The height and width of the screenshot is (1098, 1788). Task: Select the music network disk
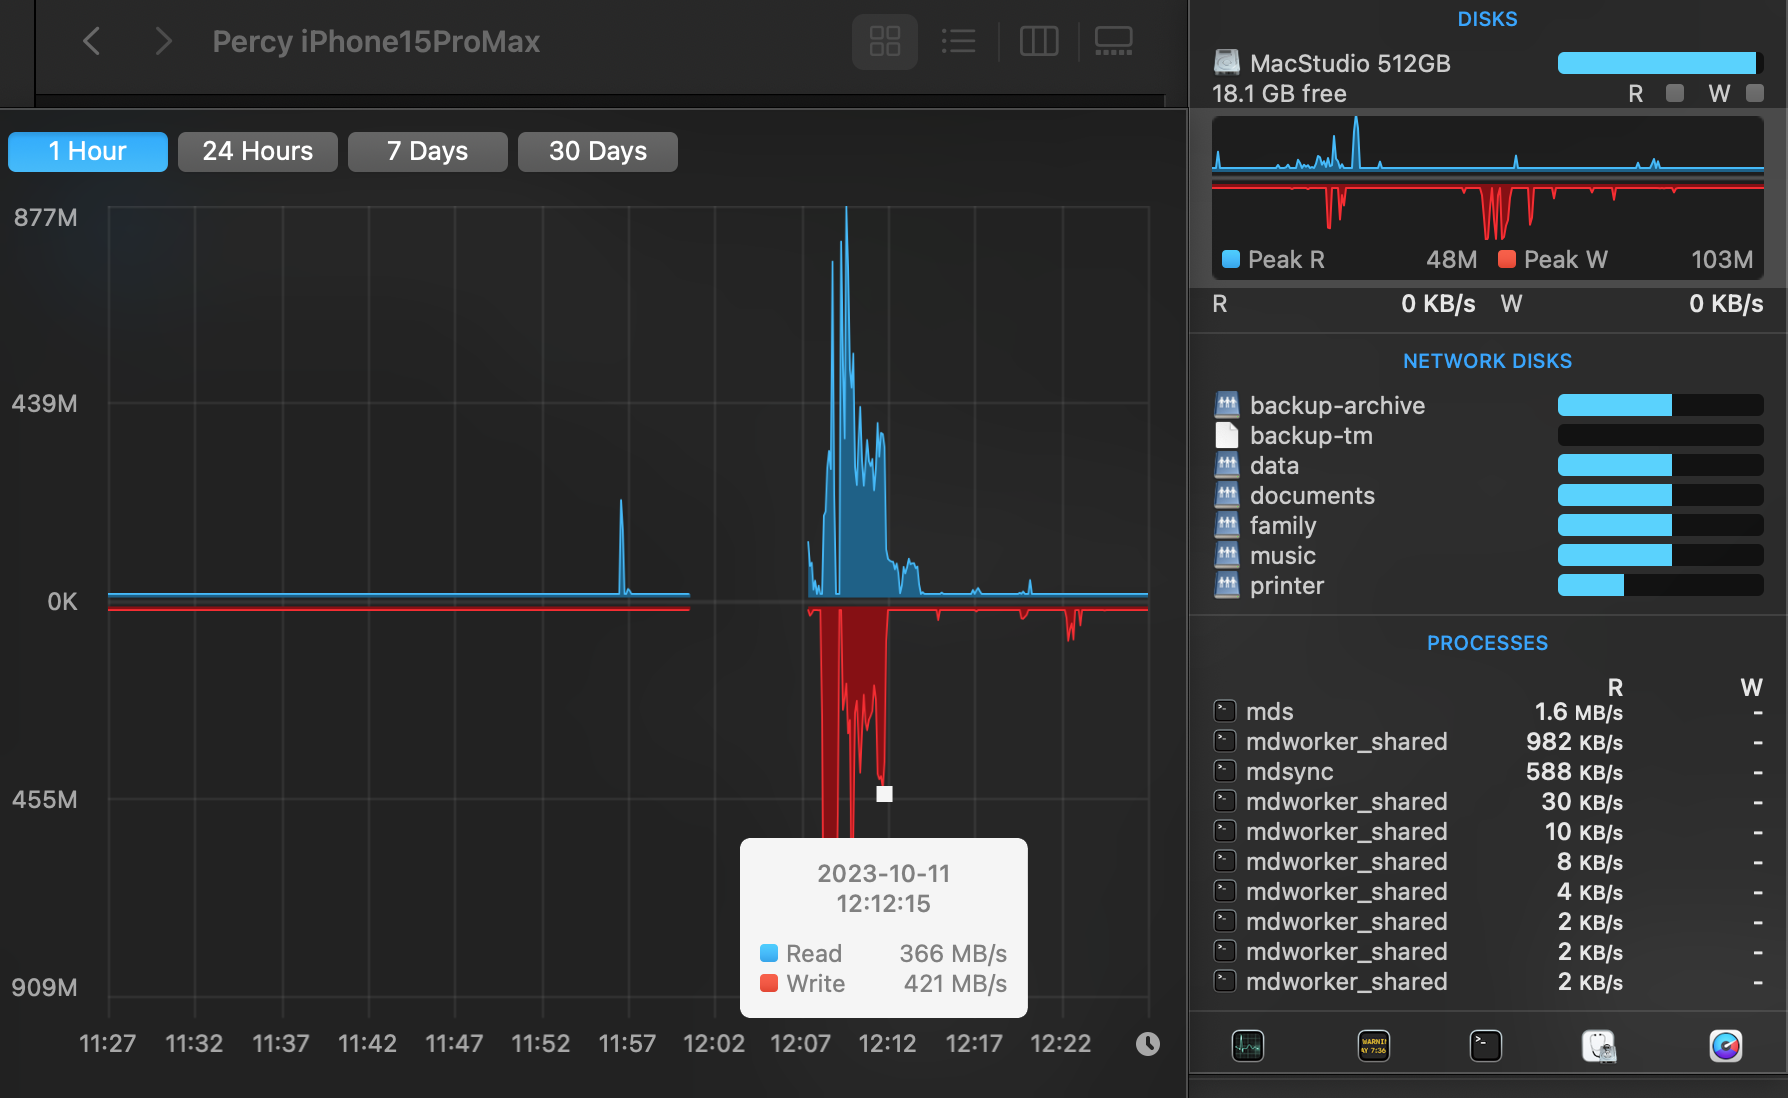(1488, 555)
